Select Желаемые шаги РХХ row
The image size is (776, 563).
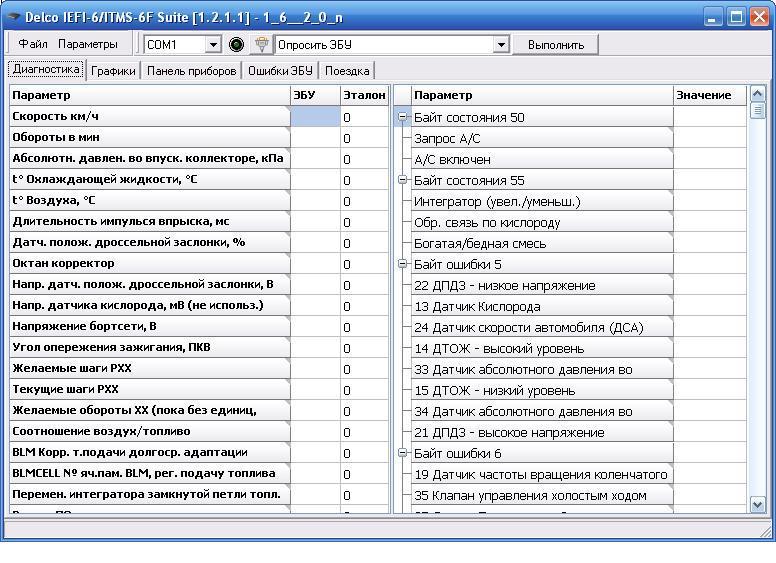coord(149,369)
